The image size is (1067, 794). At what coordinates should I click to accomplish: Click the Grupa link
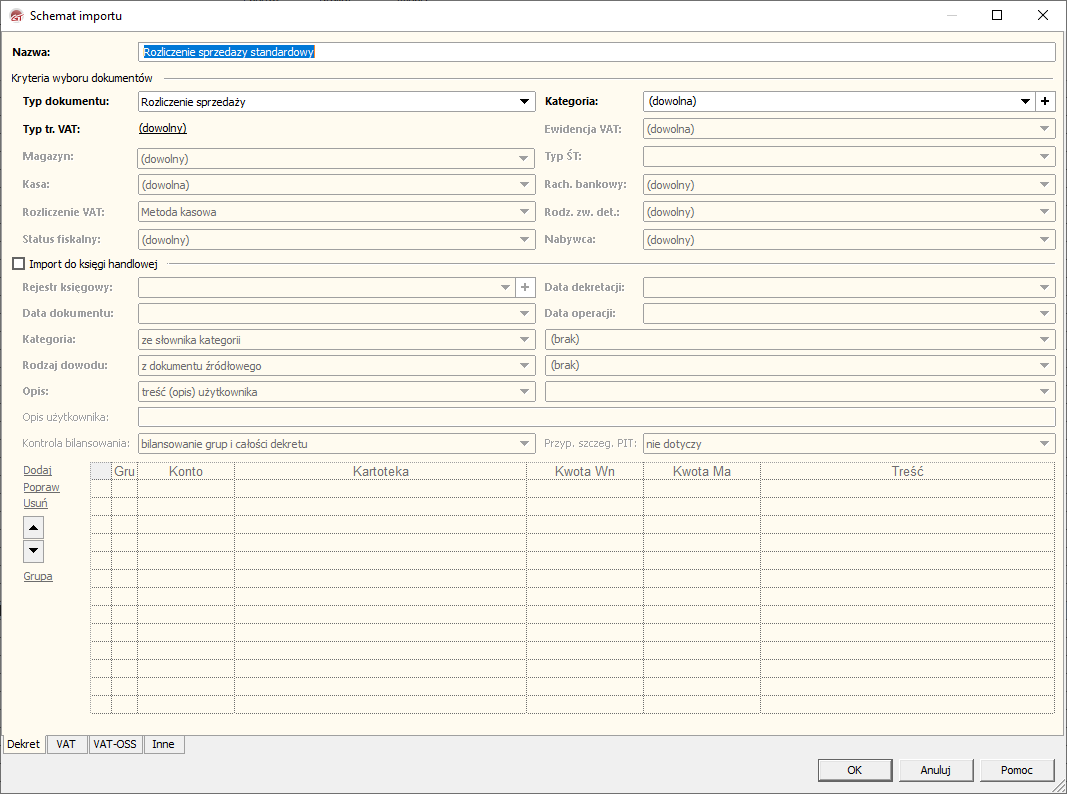coord(38,576)
